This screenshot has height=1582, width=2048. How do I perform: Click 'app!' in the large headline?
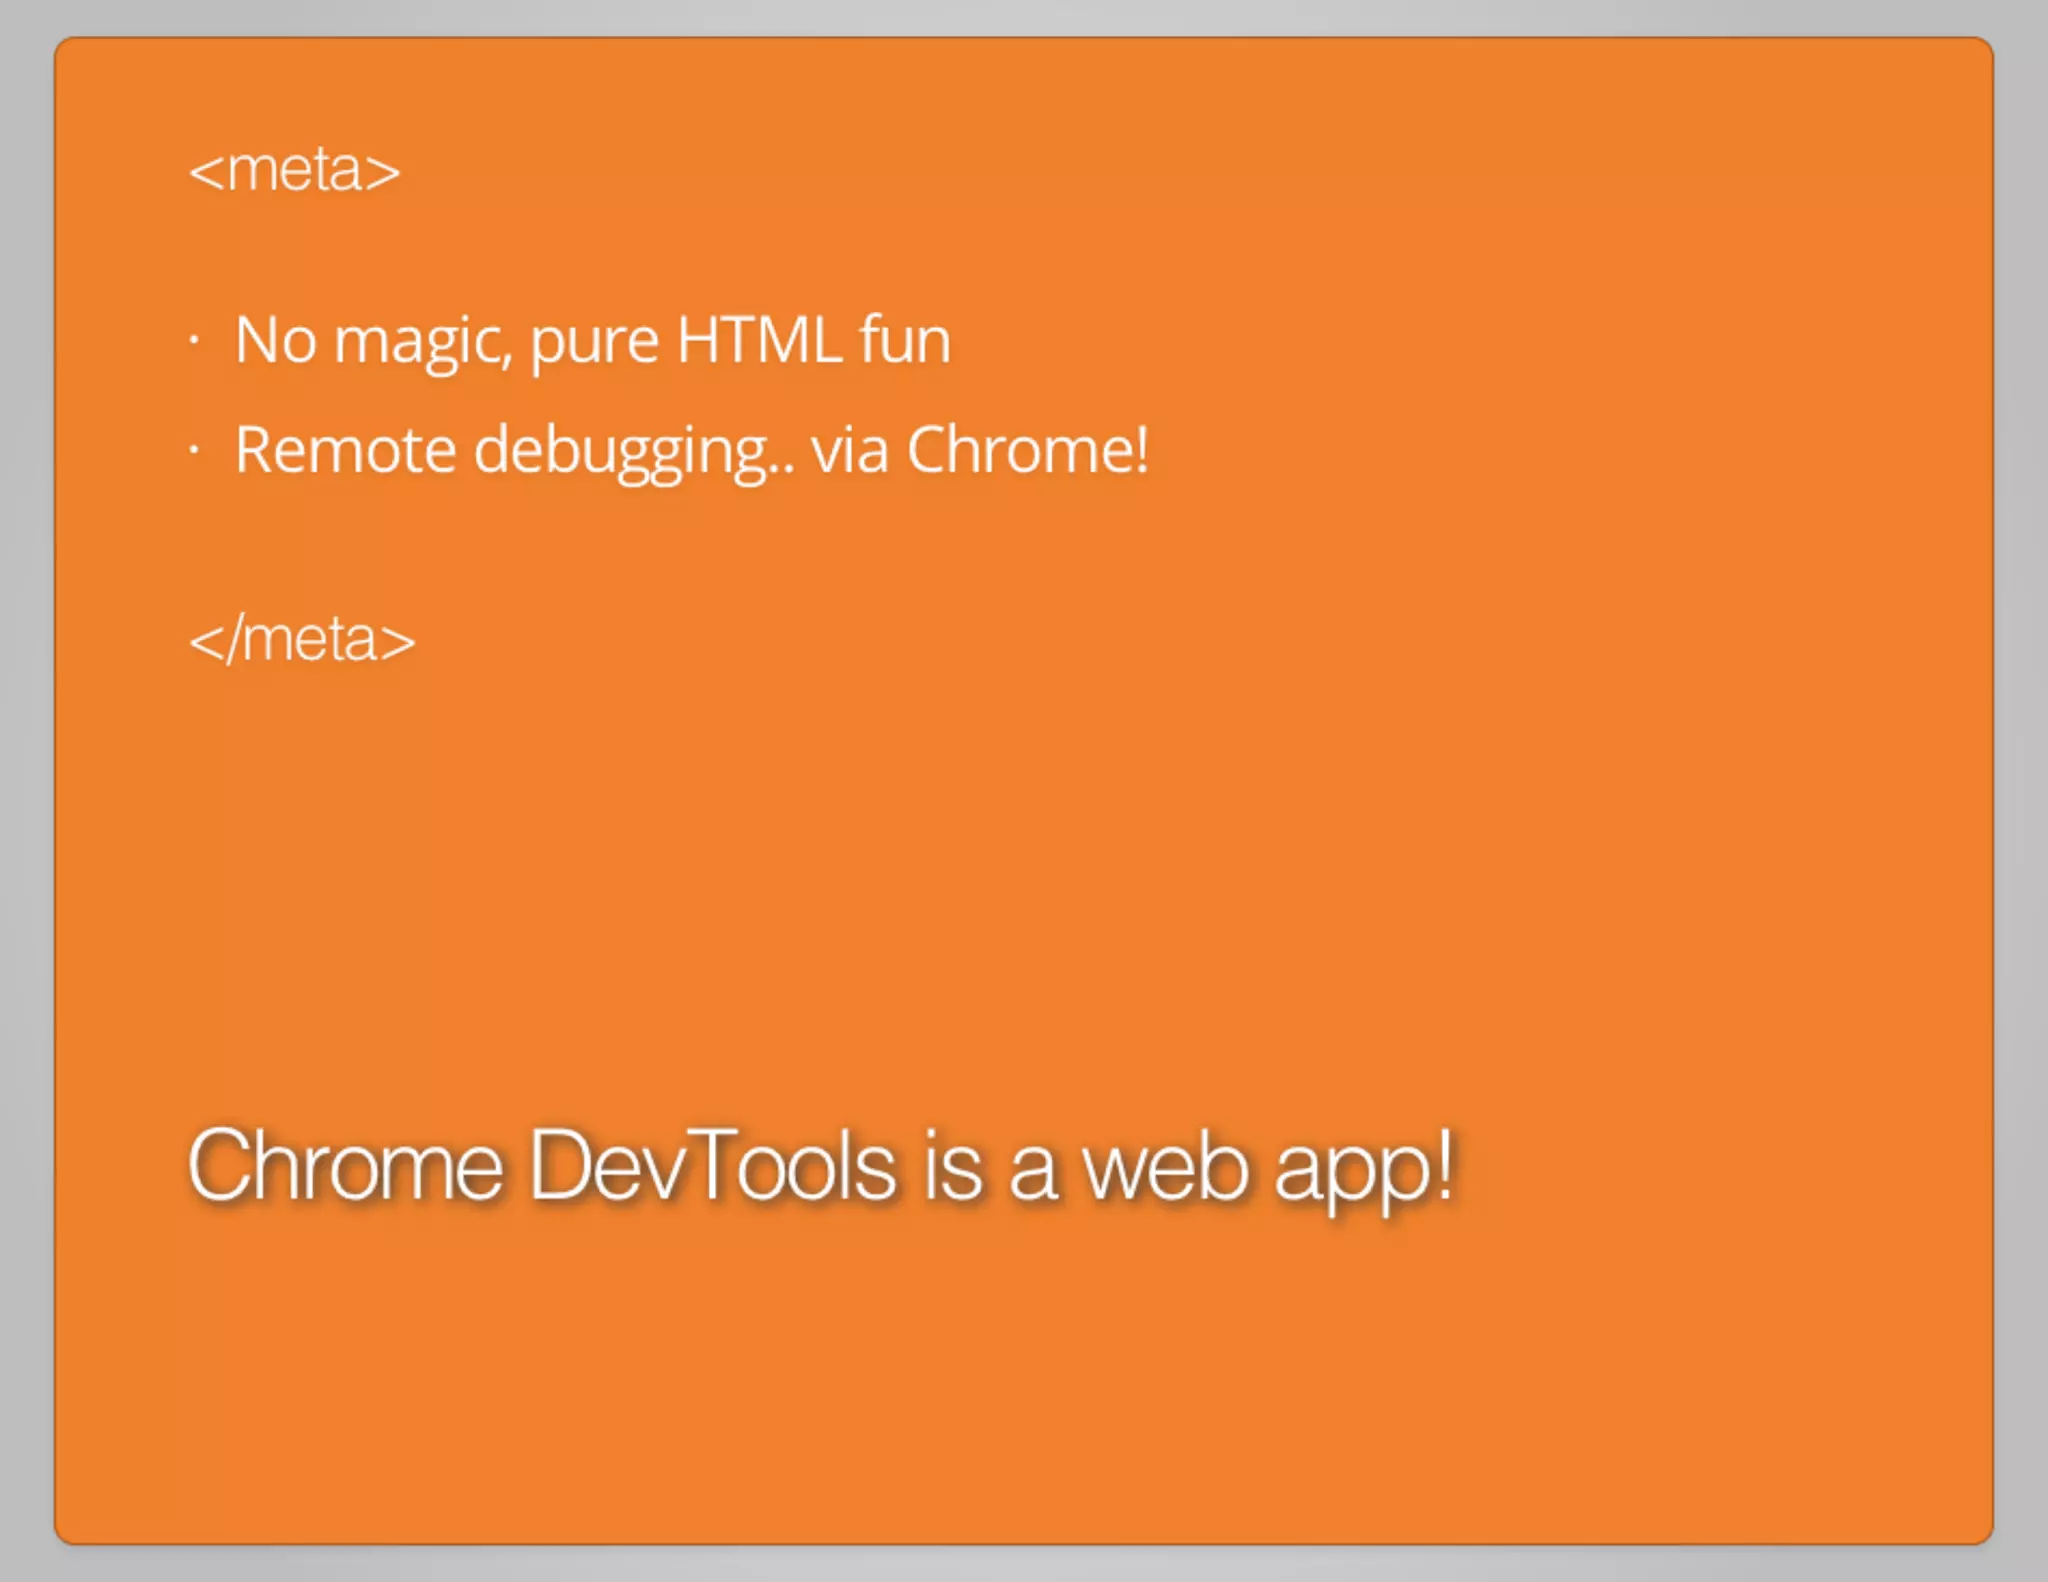(x=1364, y=1168)
